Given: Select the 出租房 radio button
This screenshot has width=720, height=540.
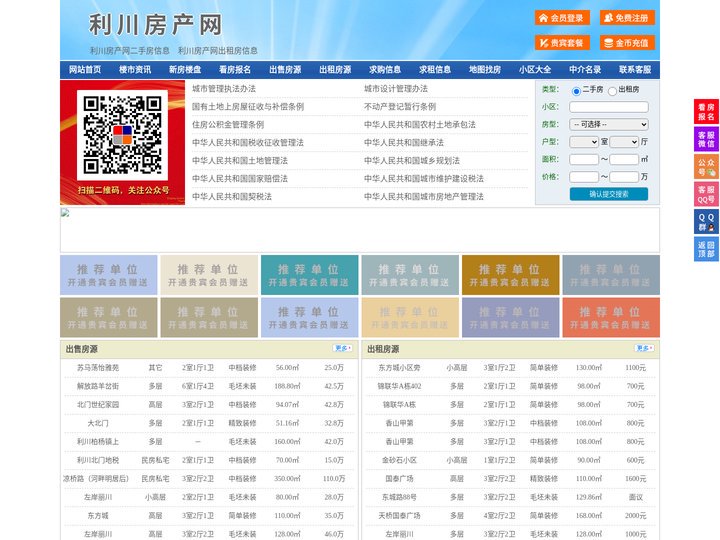Looking at the screenshot, I should [612, 91].
